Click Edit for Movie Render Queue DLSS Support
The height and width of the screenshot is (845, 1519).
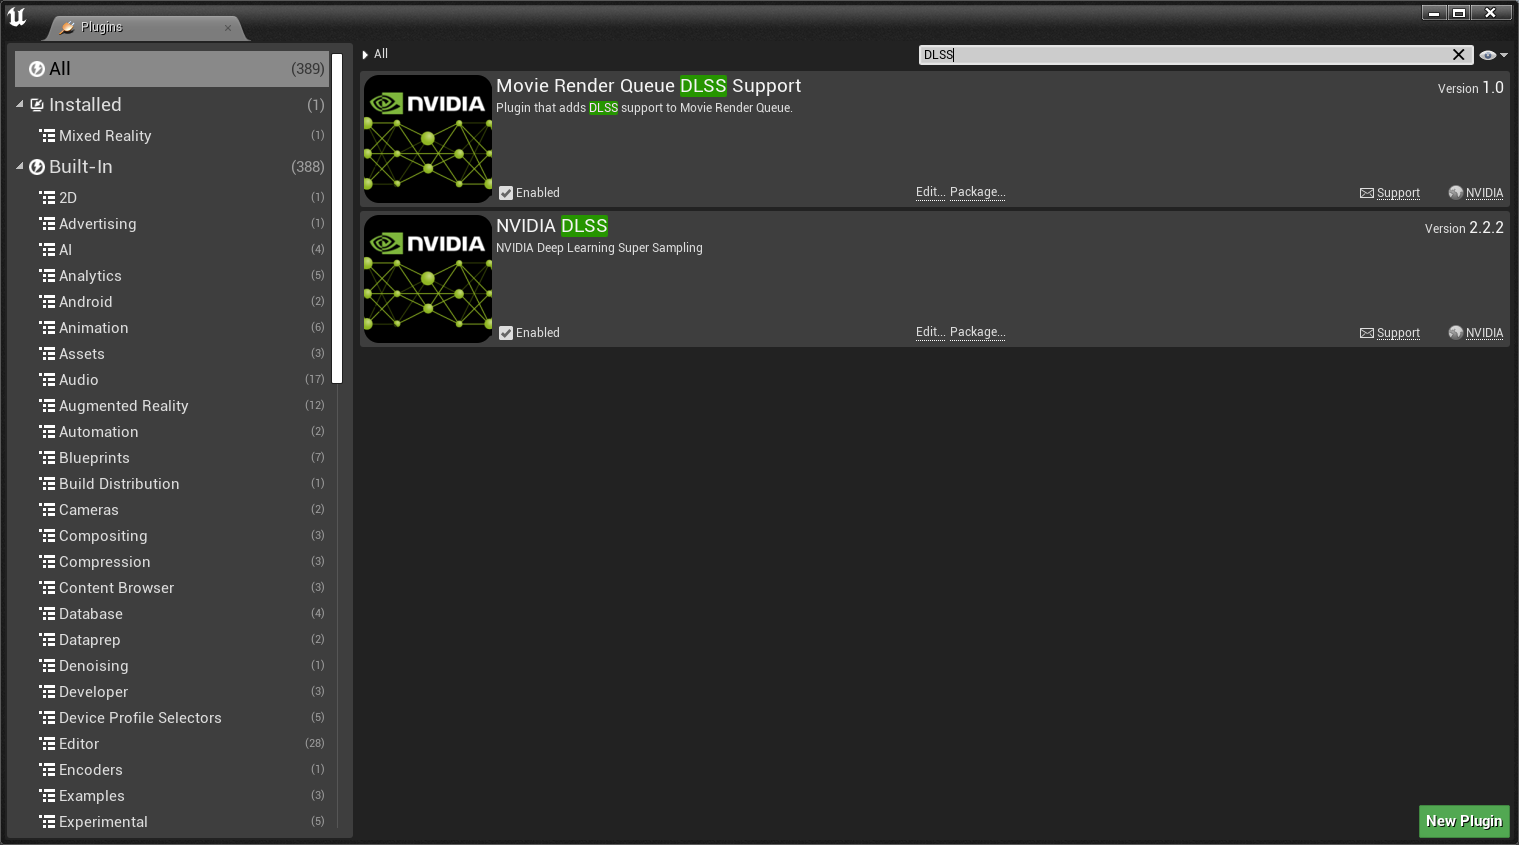[x=930, y=192]
